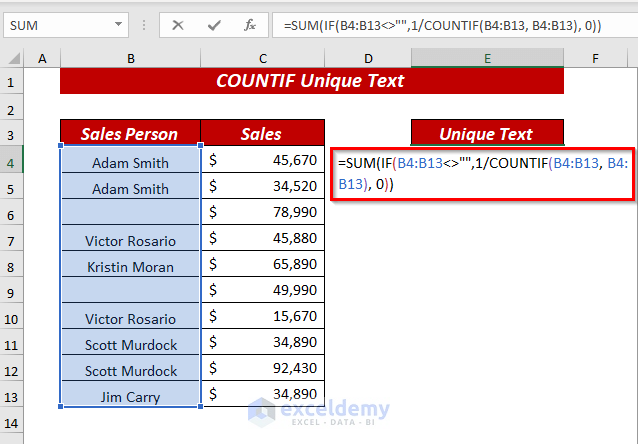Select the 'Unique Text' header cell

click(x=487, y=133)
